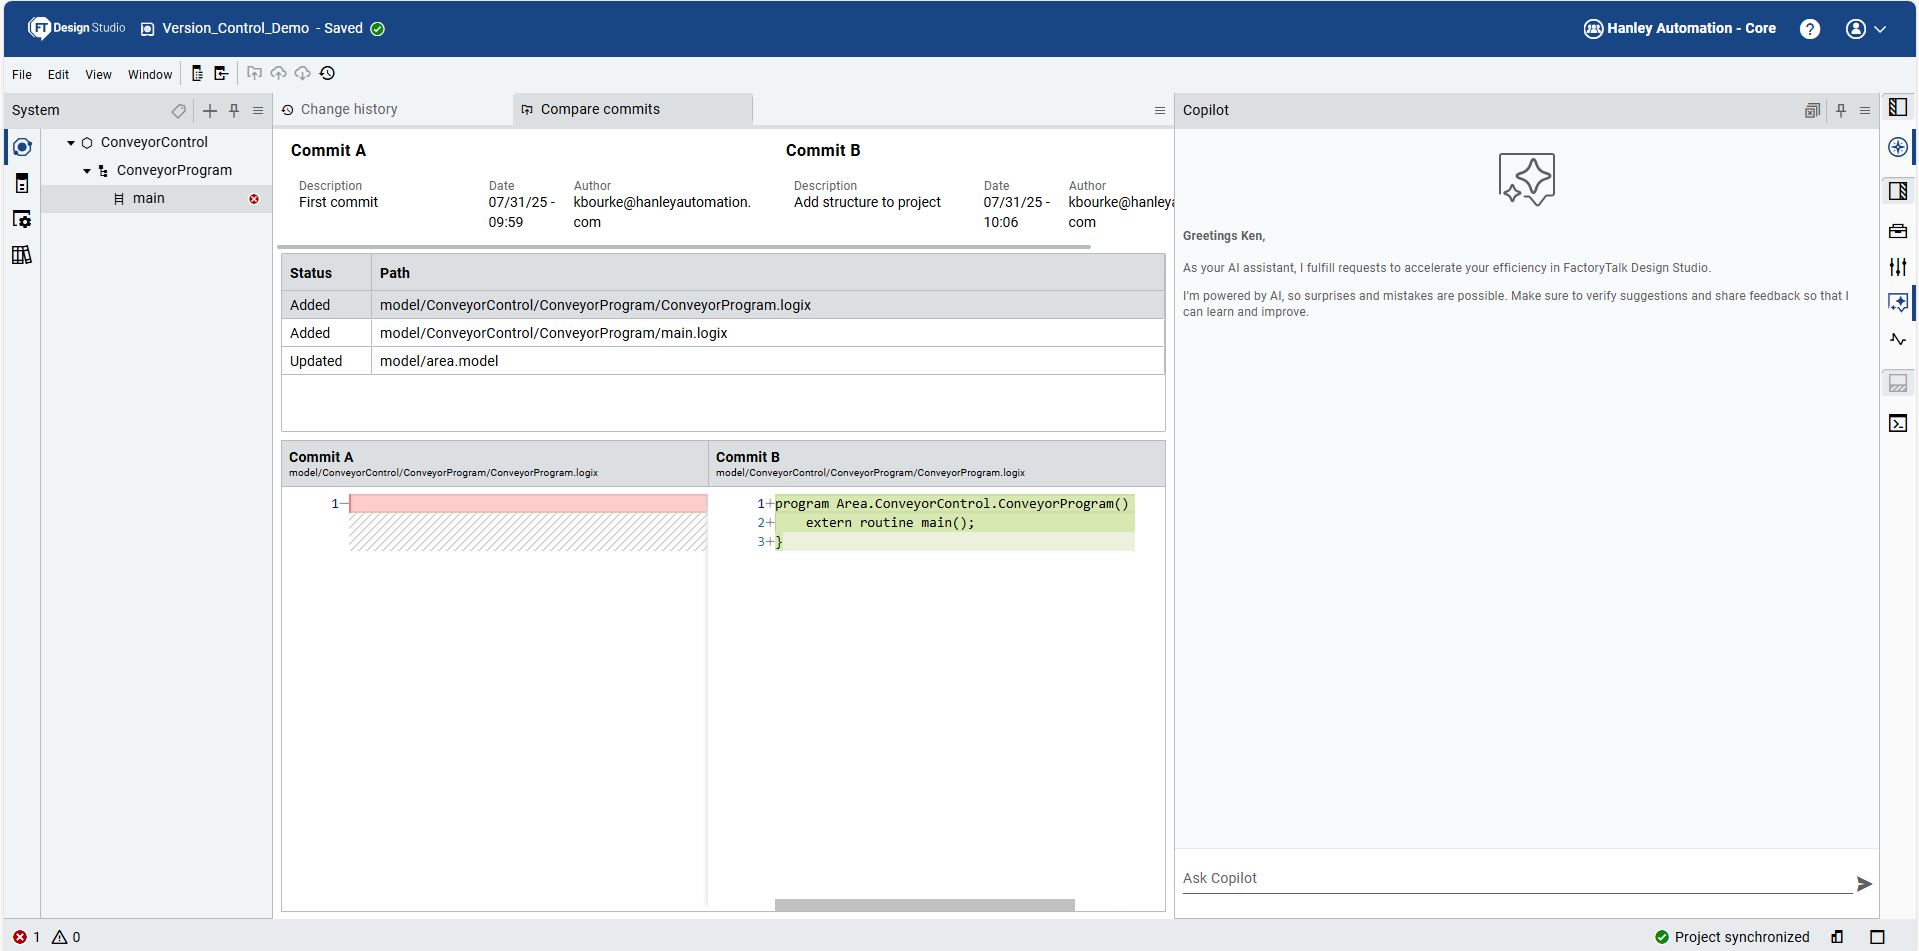
Task: Click the red error badge on main
Action: [x=254, y=199]
